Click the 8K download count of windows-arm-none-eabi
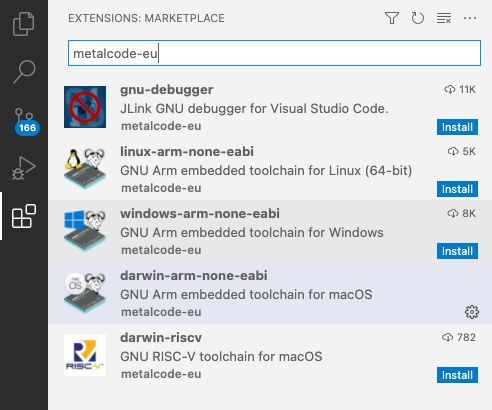This screenshot has height=410, width=492. tap(461, 213)
